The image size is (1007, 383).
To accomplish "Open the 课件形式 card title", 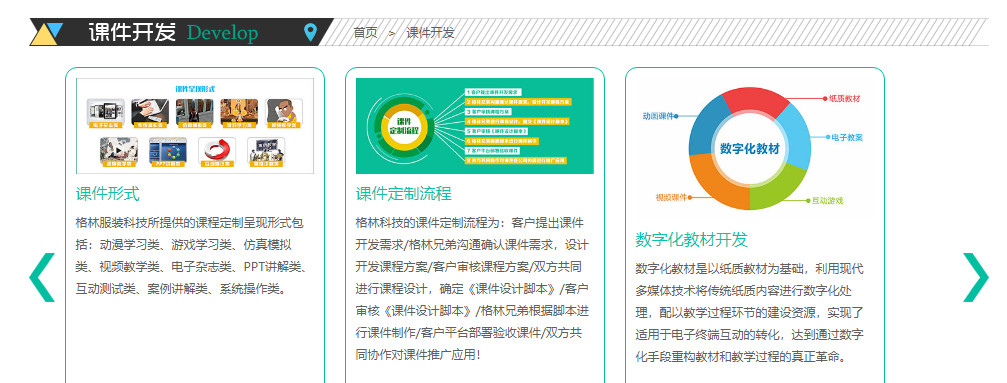I will coord(107,193).
